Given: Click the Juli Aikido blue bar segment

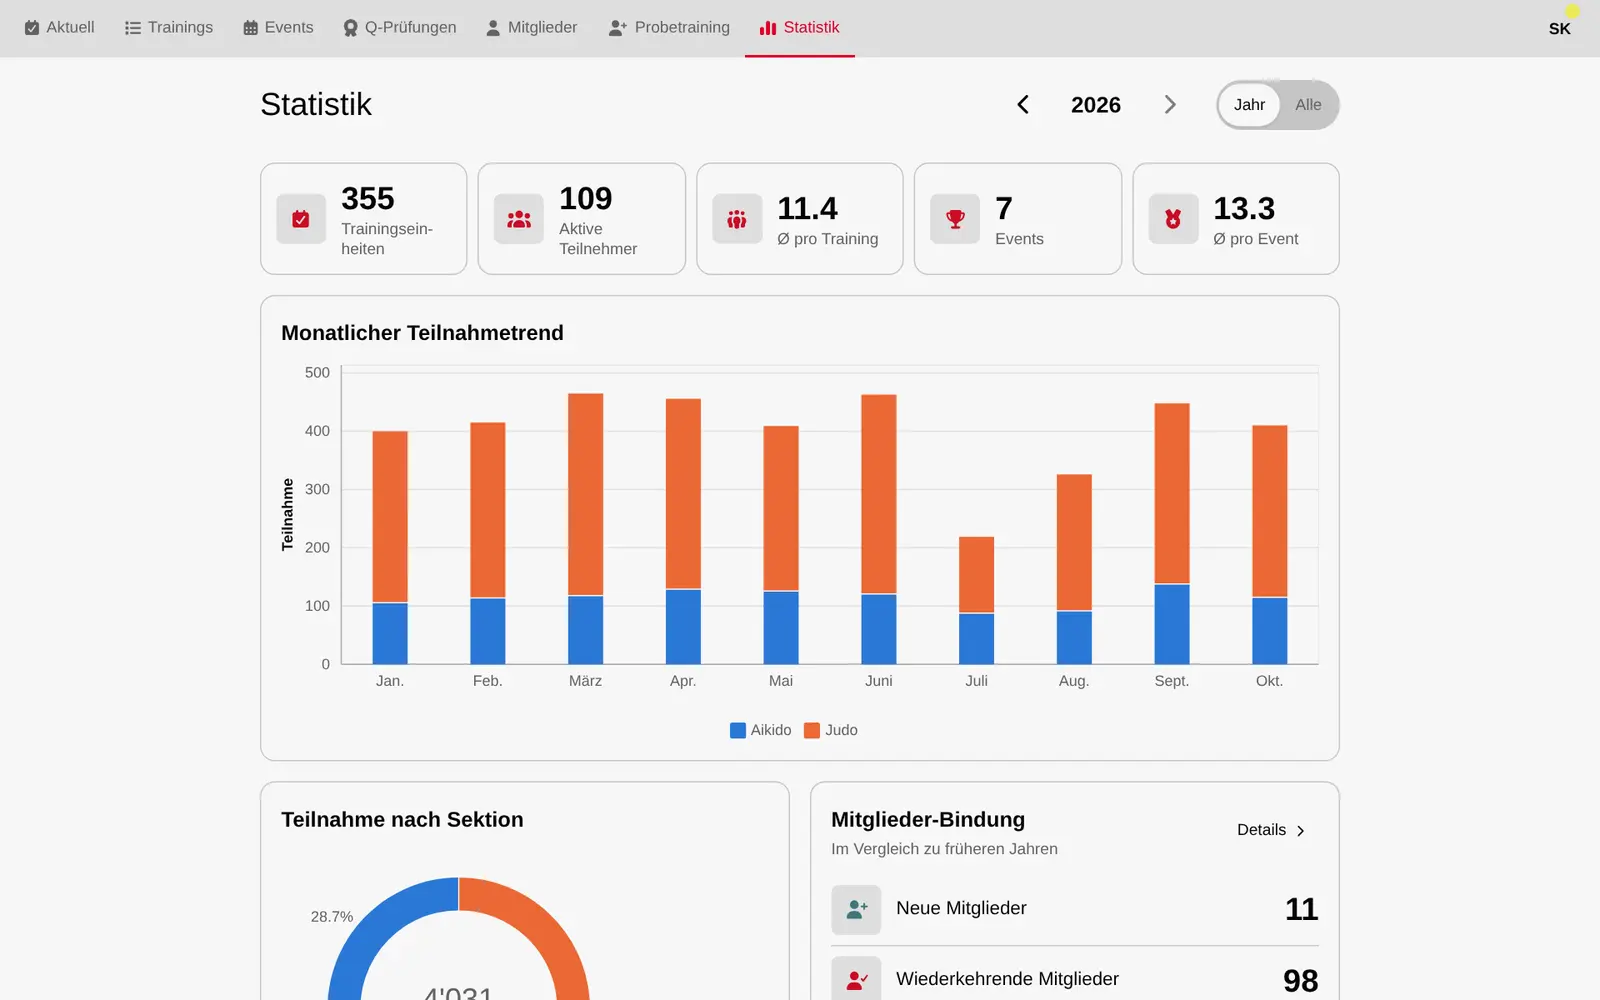Looking at the screenshot, I should coord(977,639).
